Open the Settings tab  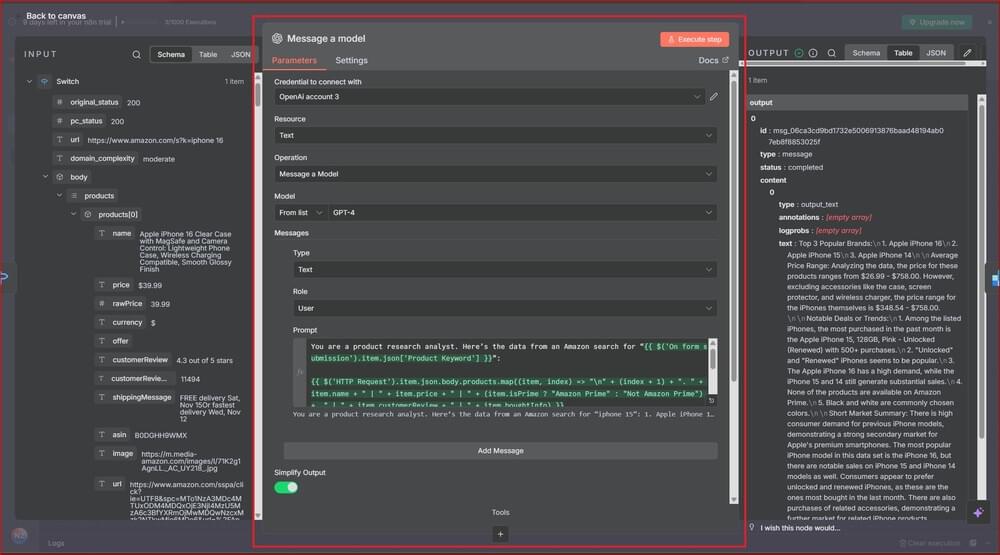351,61
